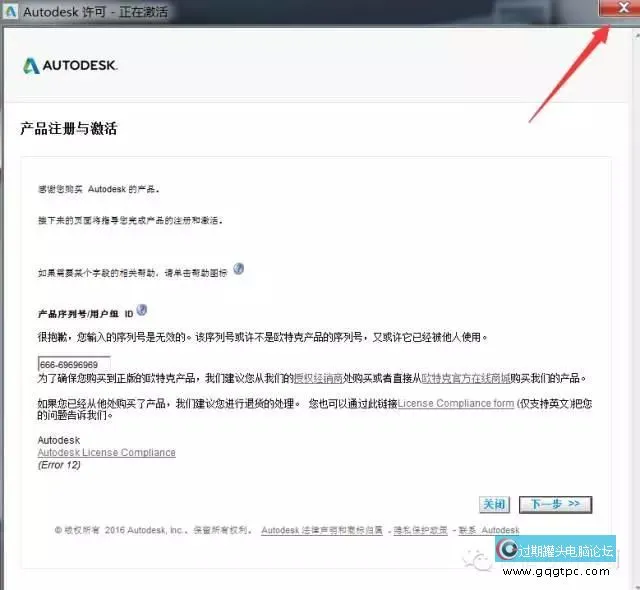Click the (Error 12) text
The width and height of the screenshot is (640, 590).
(x=59, y=465)
